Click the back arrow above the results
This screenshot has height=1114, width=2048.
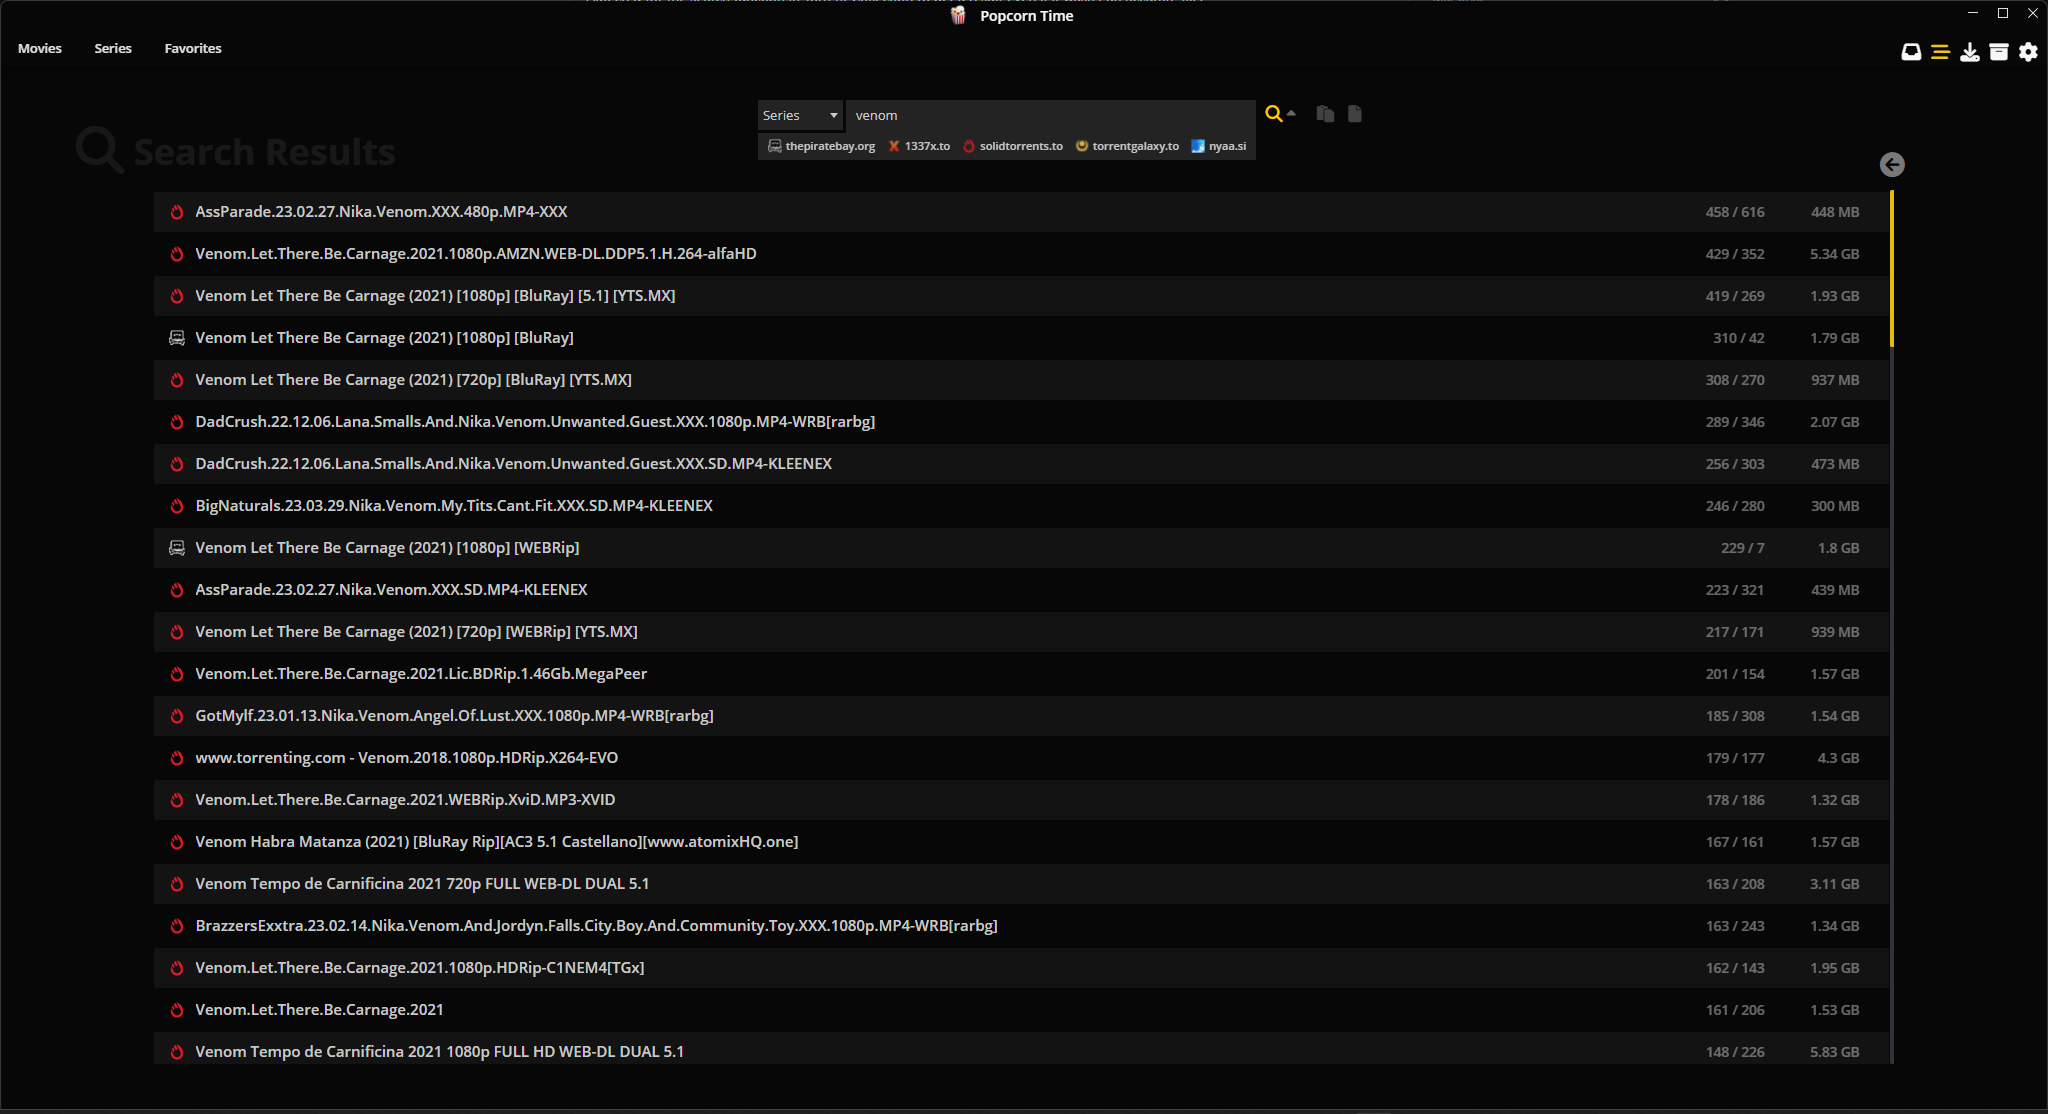[x=1892, y=165]
